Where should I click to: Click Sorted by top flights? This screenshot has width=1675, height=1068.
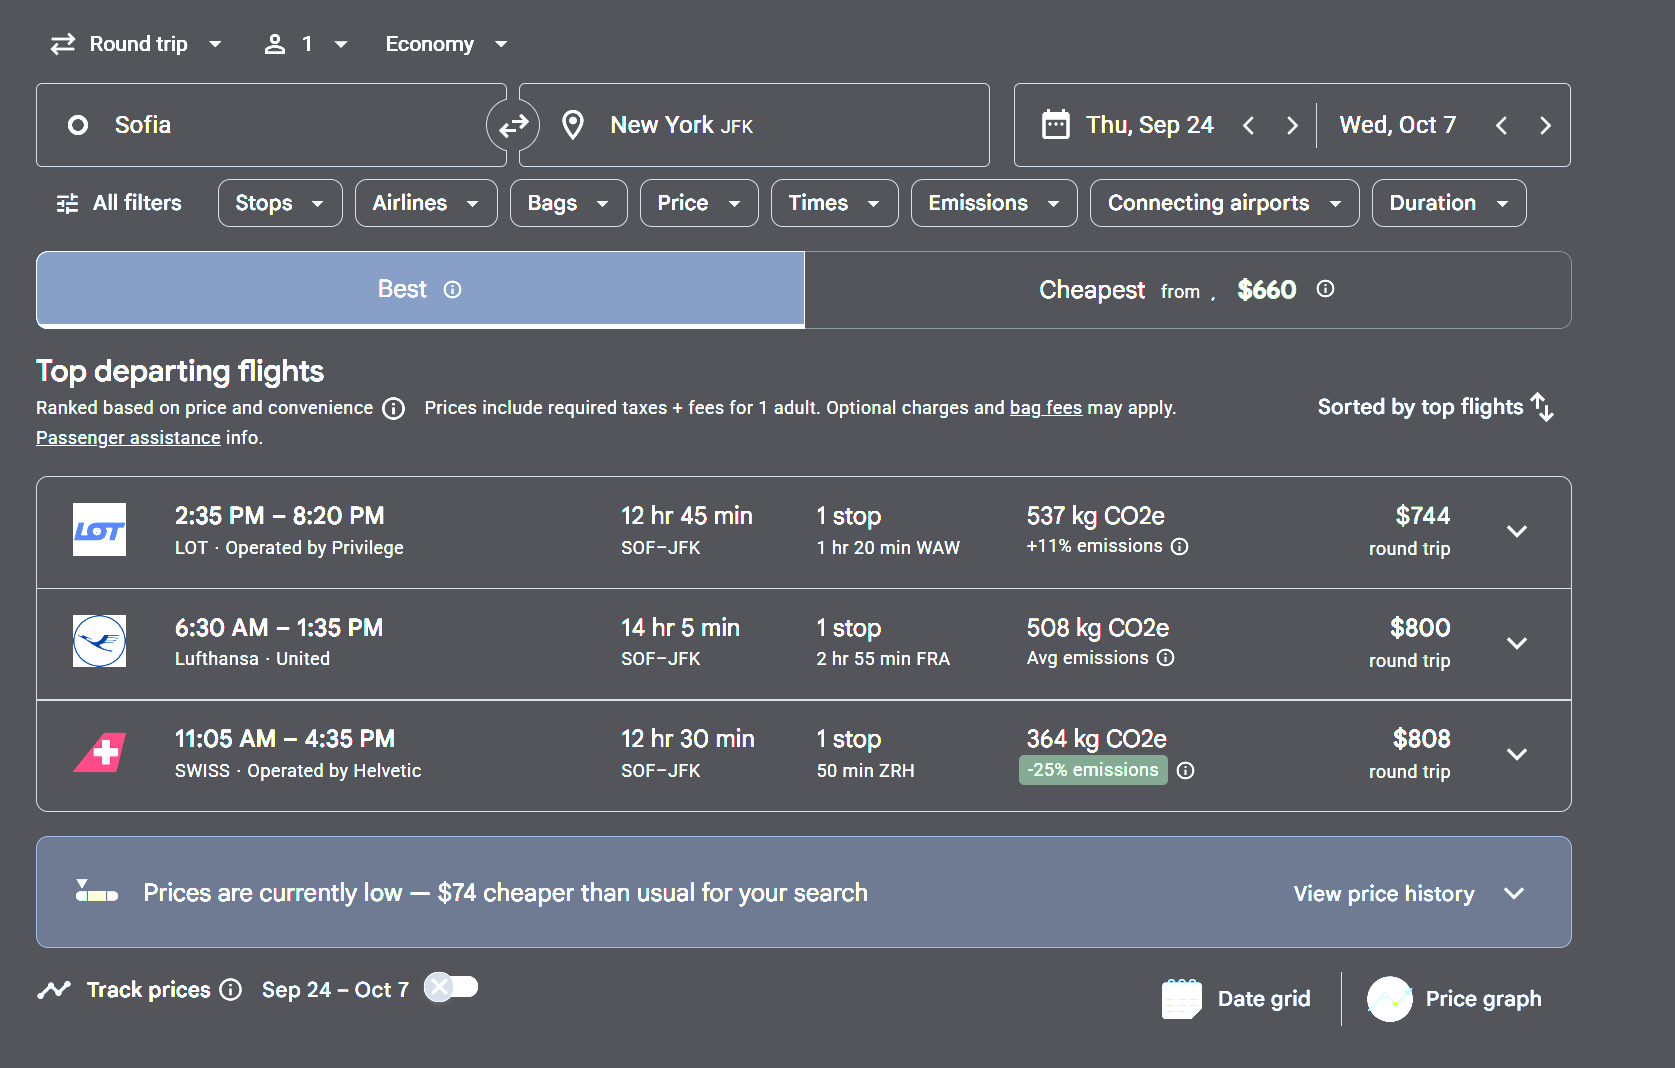pos(1420,407)
